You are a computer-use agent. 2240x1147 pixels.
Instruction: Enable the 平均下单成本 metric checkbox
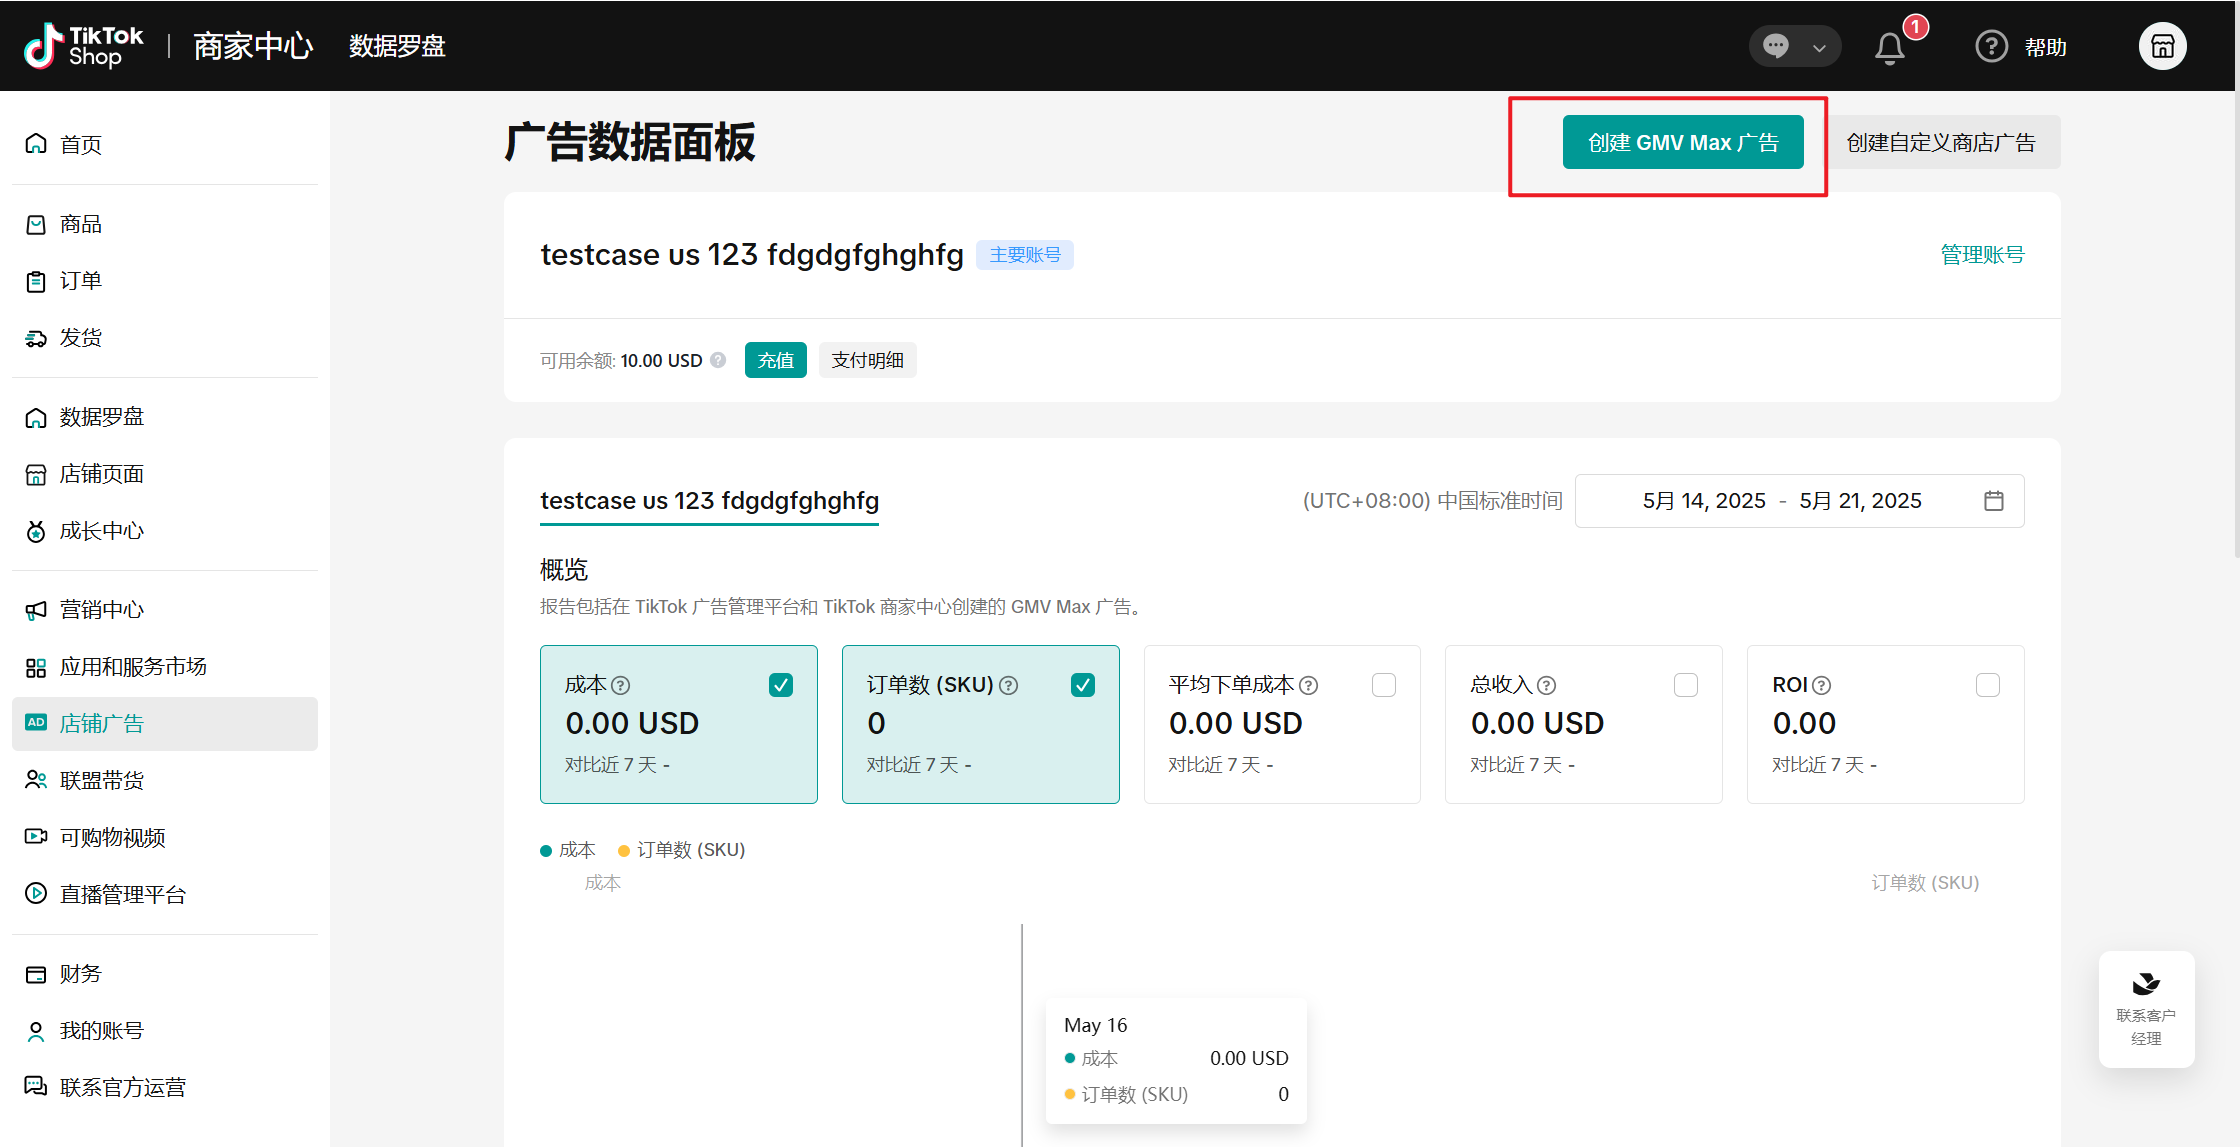(1384, 685)
